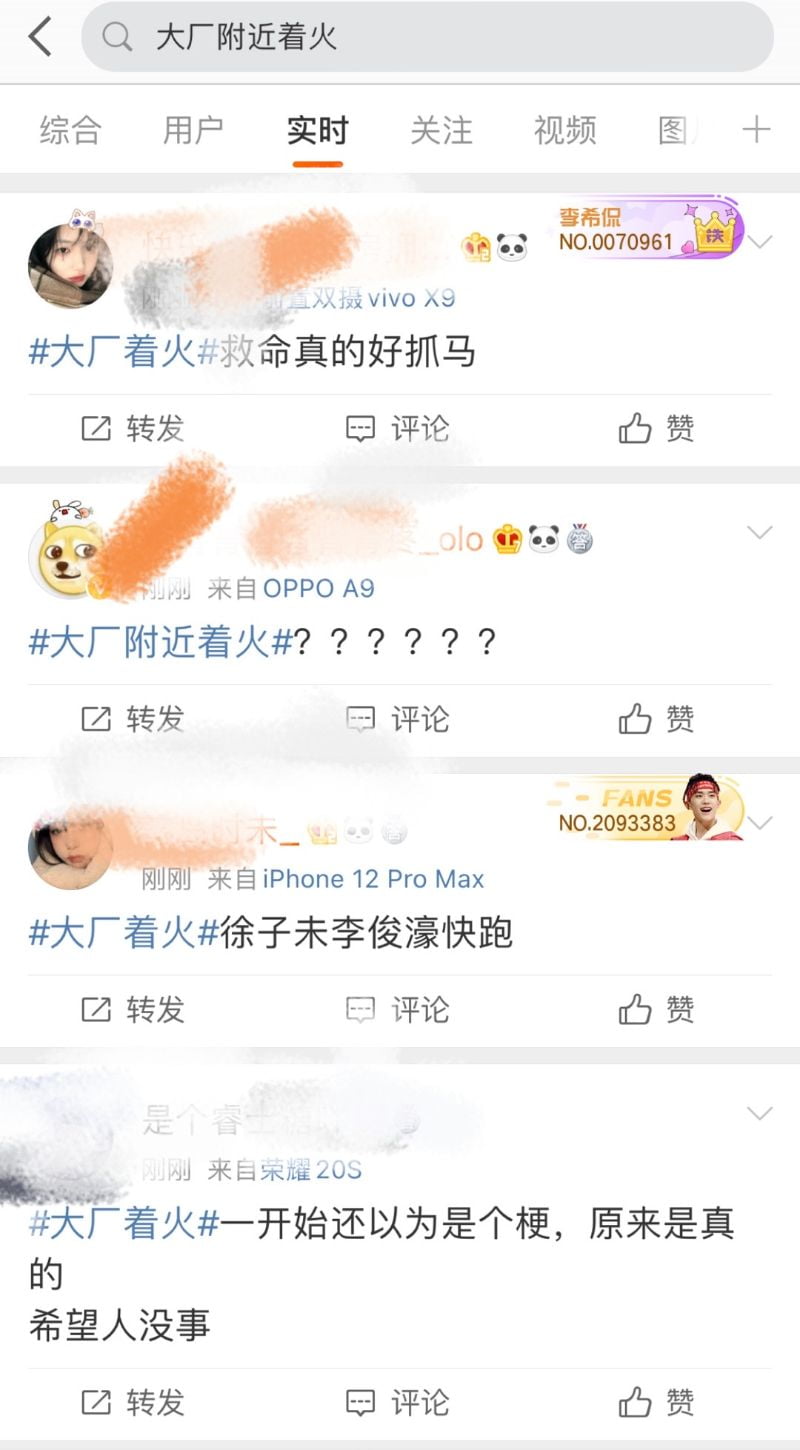Open the chevron menu on the iPhone 12 Pro Max post
Viewport: 800px width, 1450px height.
pos(760,823)
